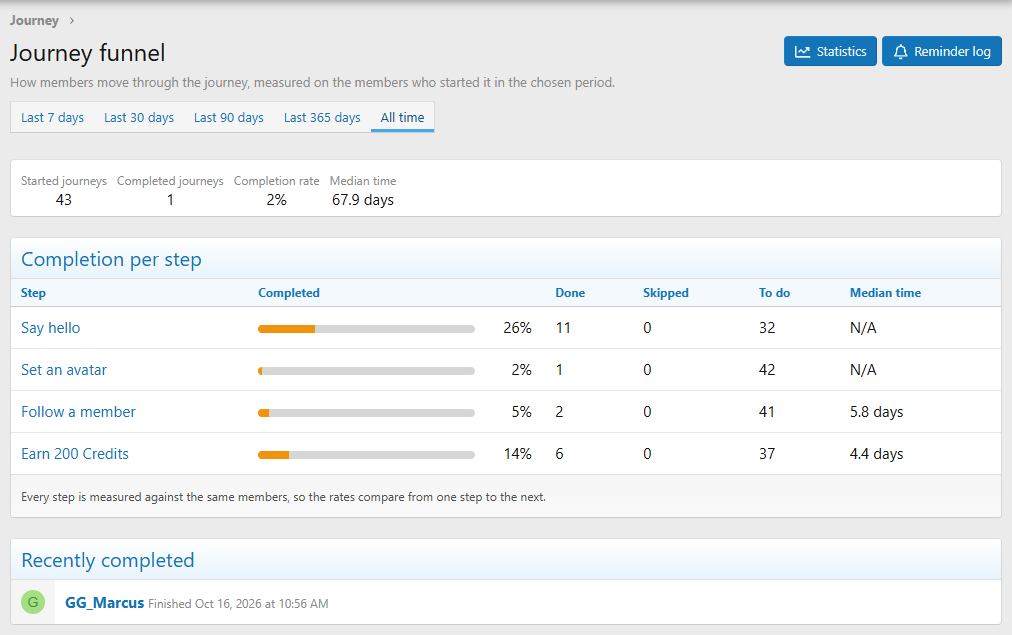Screen dimensions: 1012x635
Task: Click the Median time column header
Action: click(x=885, y=293)
